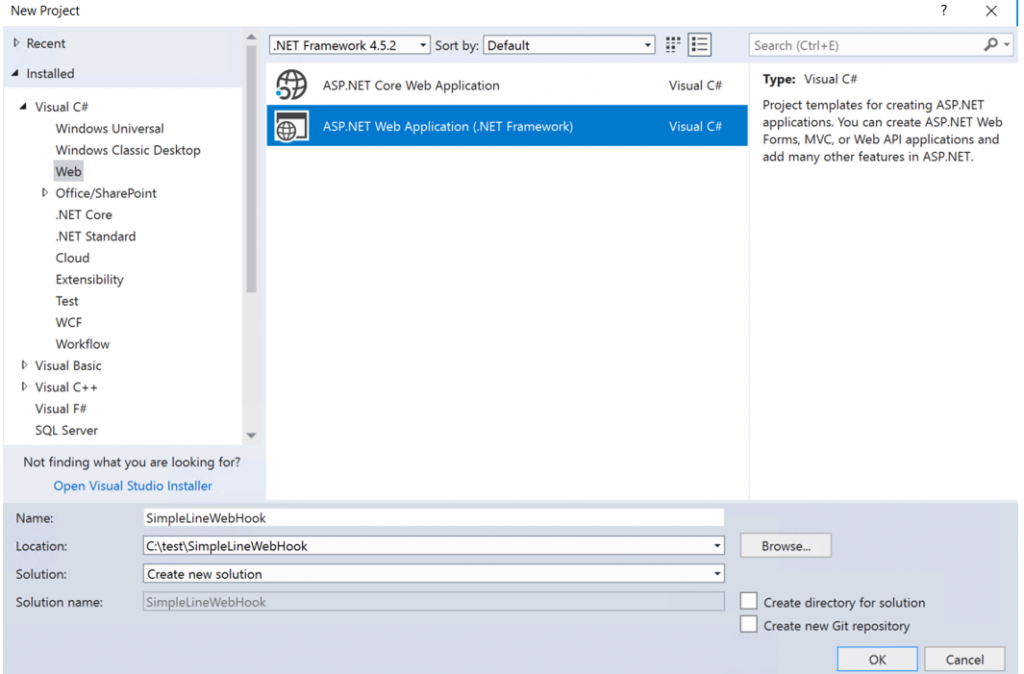
Task: Open the help question mark button
Action: [x=944, y=10]
